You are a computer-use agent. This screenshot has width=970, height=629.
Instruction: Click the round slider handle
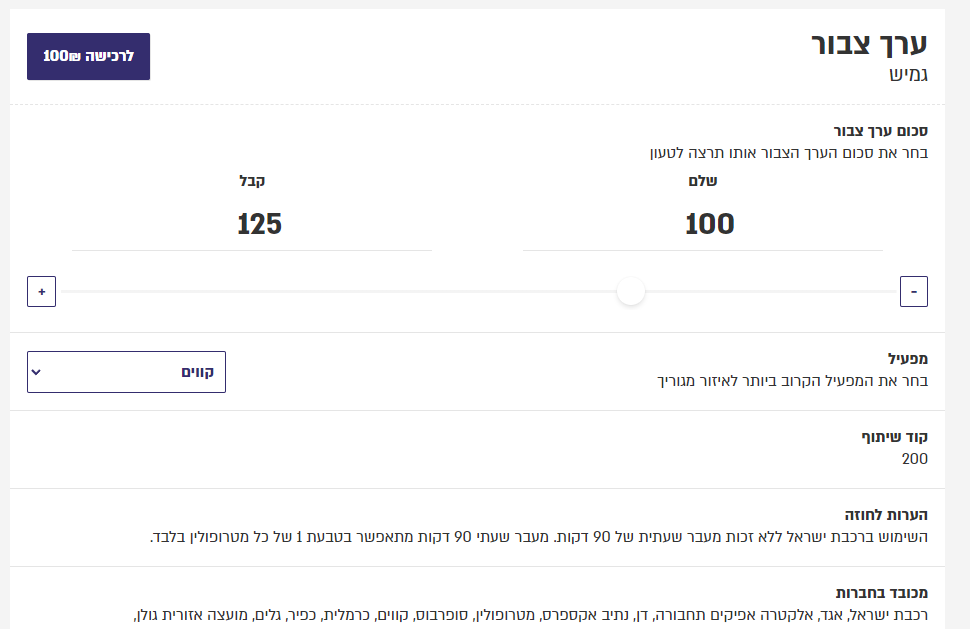631,292
